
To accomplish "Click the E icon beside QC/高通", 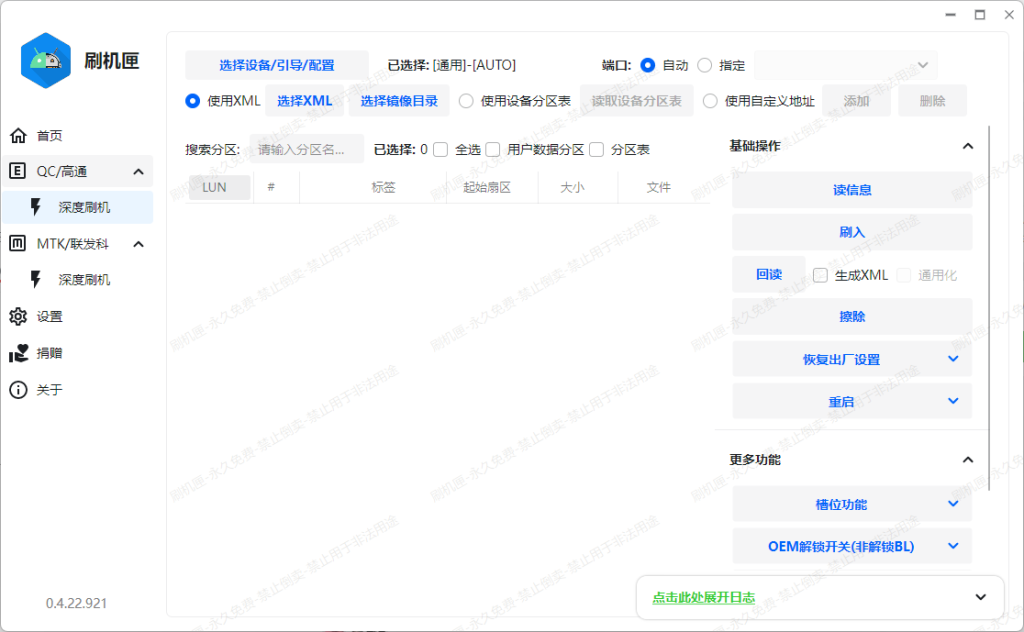I will click(x=16, y=171).
